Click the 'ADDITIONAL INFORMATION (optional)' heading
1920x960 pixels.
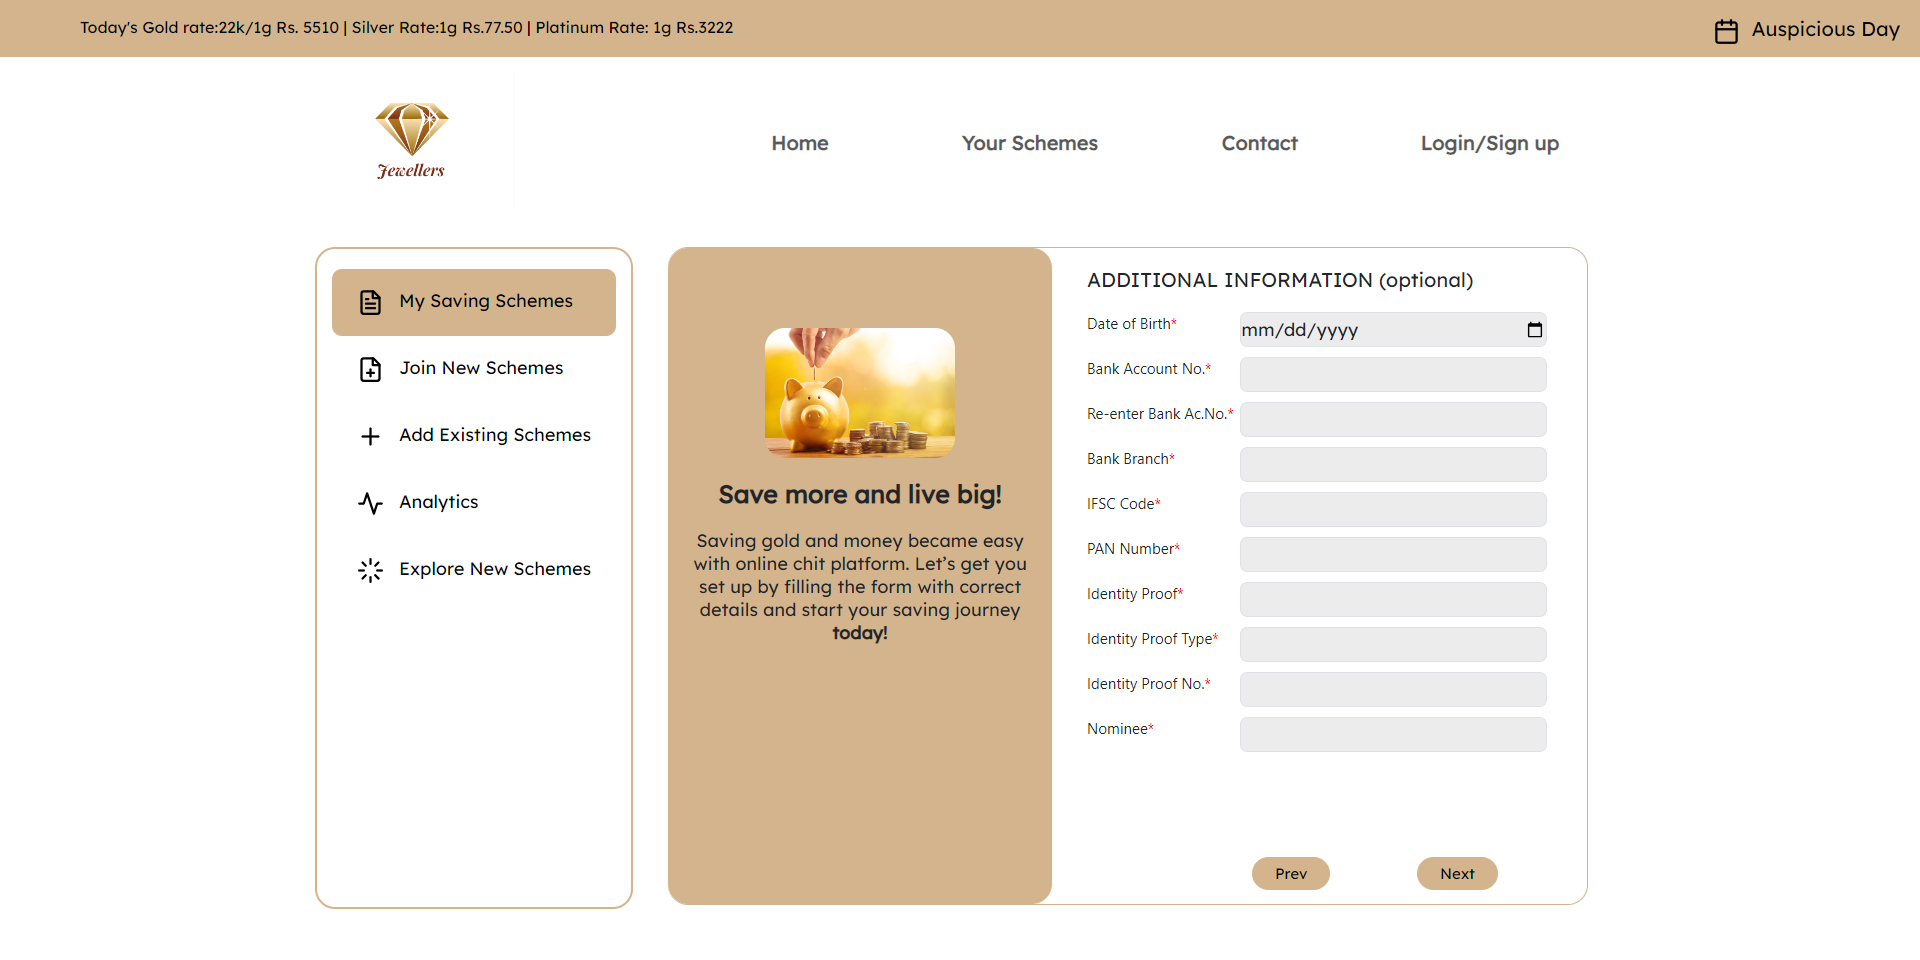click(1280, 281)
